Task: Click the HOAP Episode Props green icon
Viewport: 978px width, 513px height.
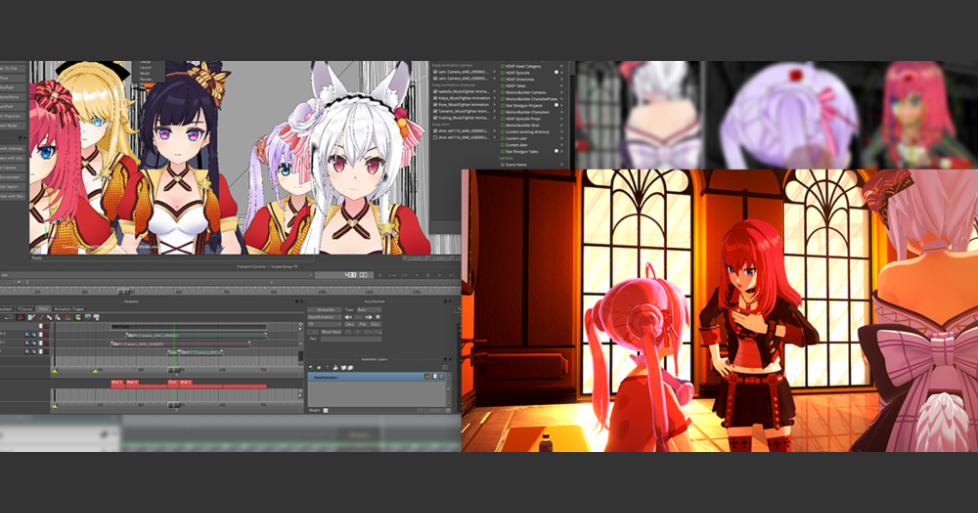Action: (503, 119)
